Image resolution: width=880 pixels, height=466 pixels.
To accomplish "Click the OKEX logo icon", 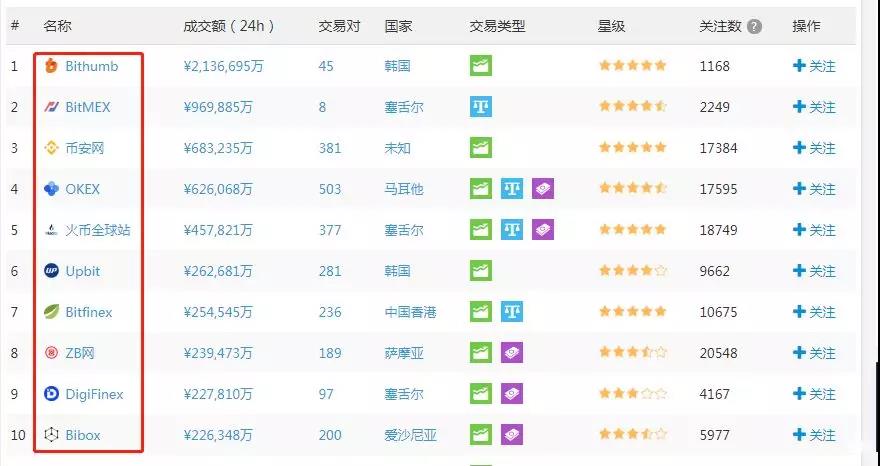I will tap(51, 189).
